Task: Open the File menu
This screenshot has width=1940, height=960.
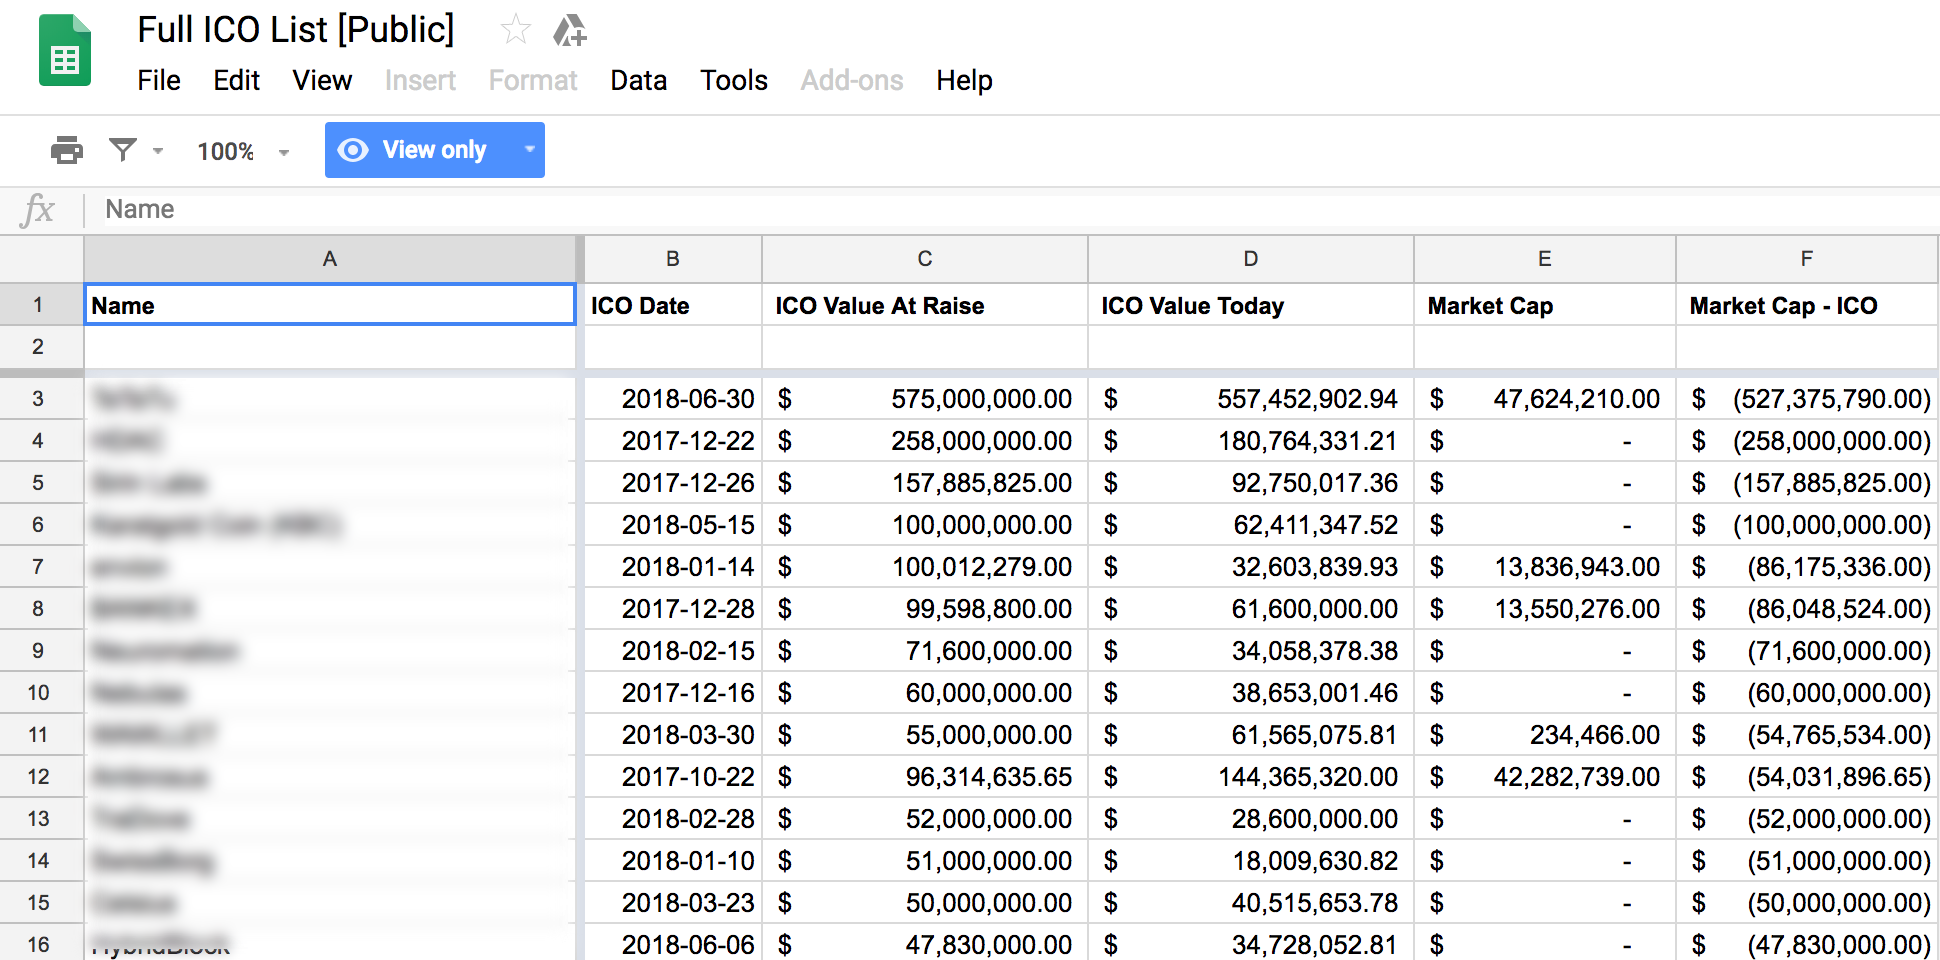Action: point(159,80)
